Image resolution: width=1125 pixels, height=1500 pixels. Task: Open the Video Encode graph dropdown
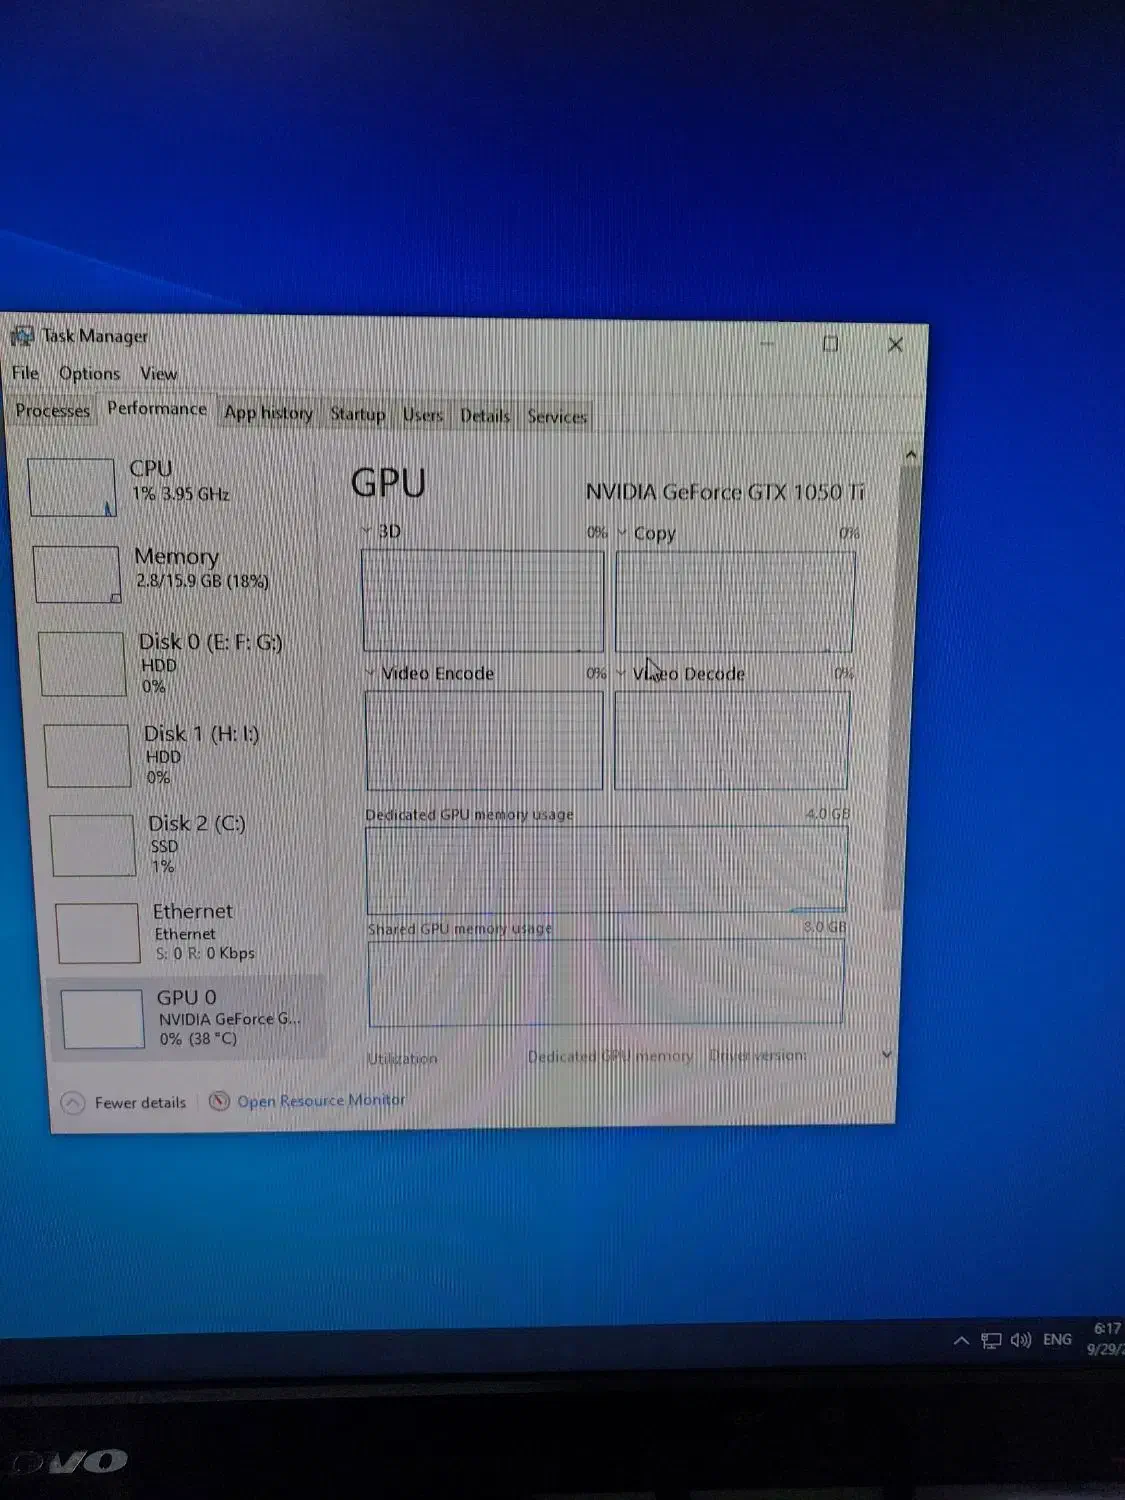click(x=370, y=672)
